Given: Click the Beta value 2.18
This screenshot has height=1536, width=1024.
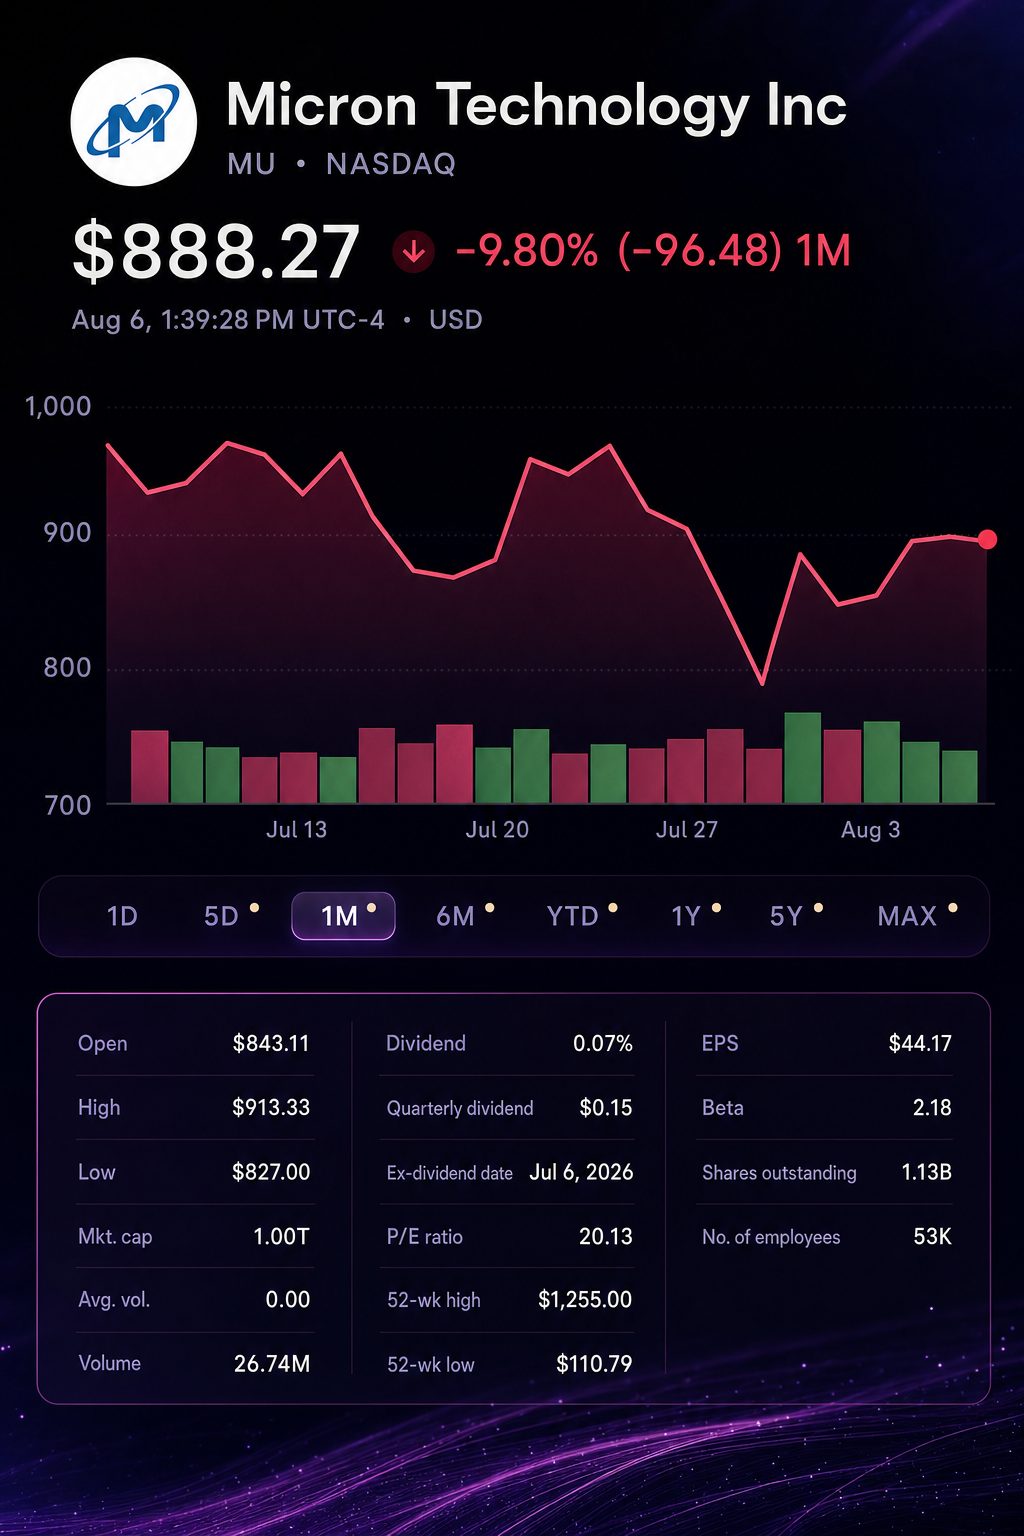Looking at the screenshot, I should coord(932,1108).
